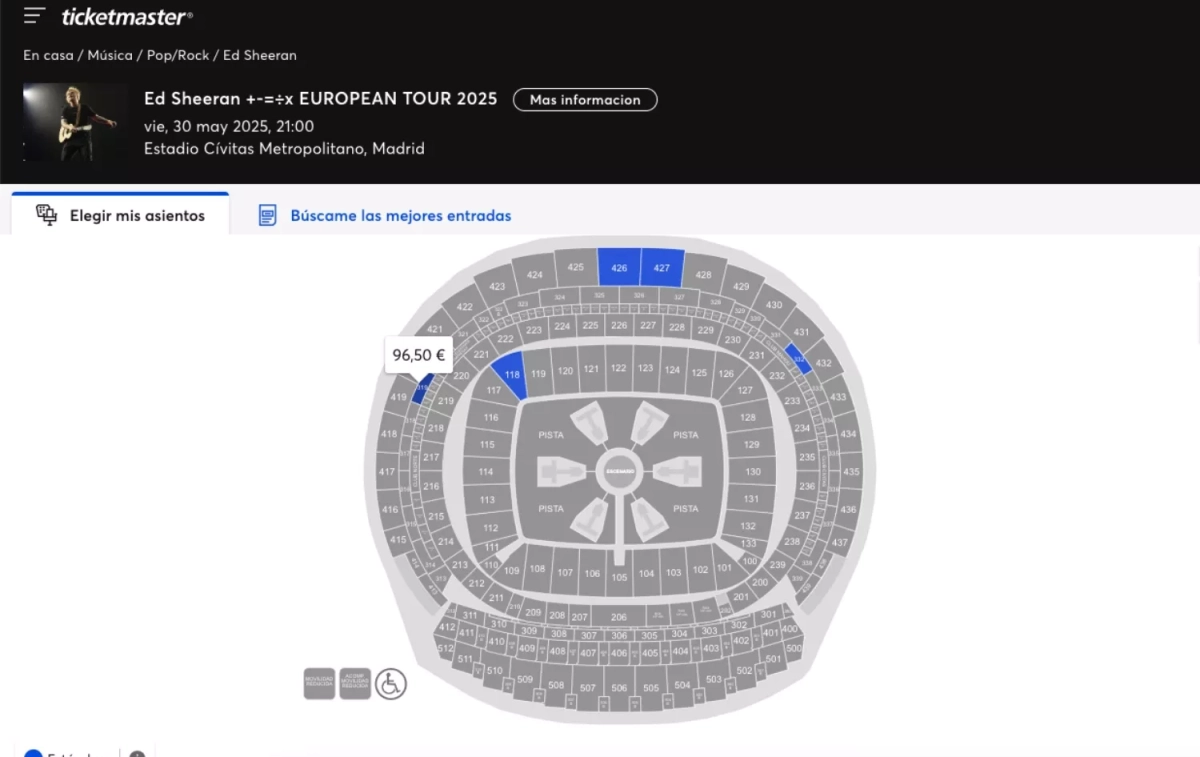The width and height of the screenshot is (1200, 757).
Task: Click the Ticketmaster logo
Action: pyautogui.click(x=126, y=17)
